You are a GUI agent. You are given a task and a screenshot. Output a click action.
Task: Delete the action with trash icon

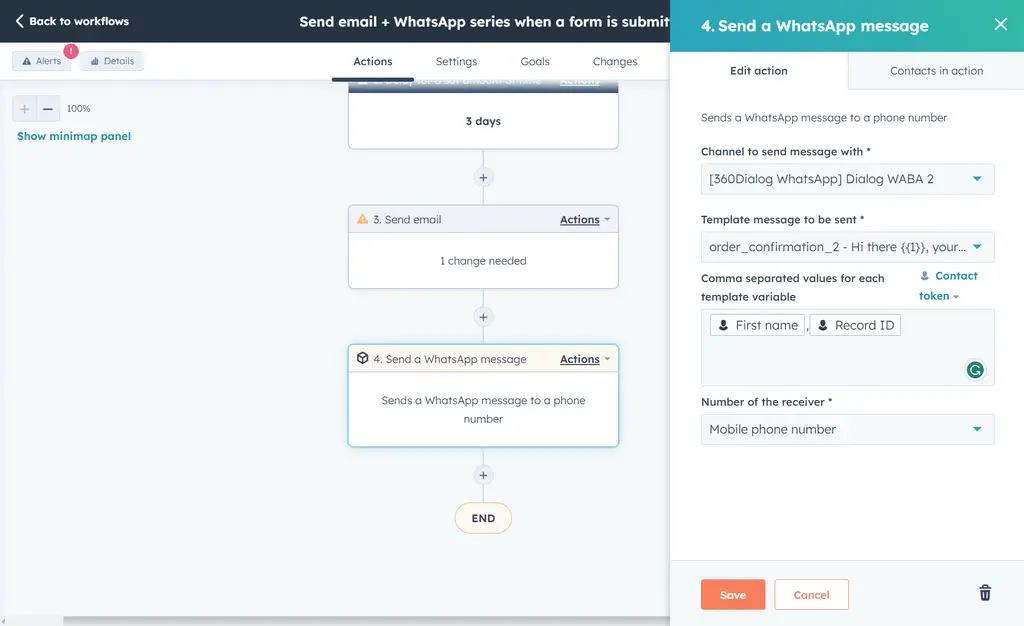985,593
